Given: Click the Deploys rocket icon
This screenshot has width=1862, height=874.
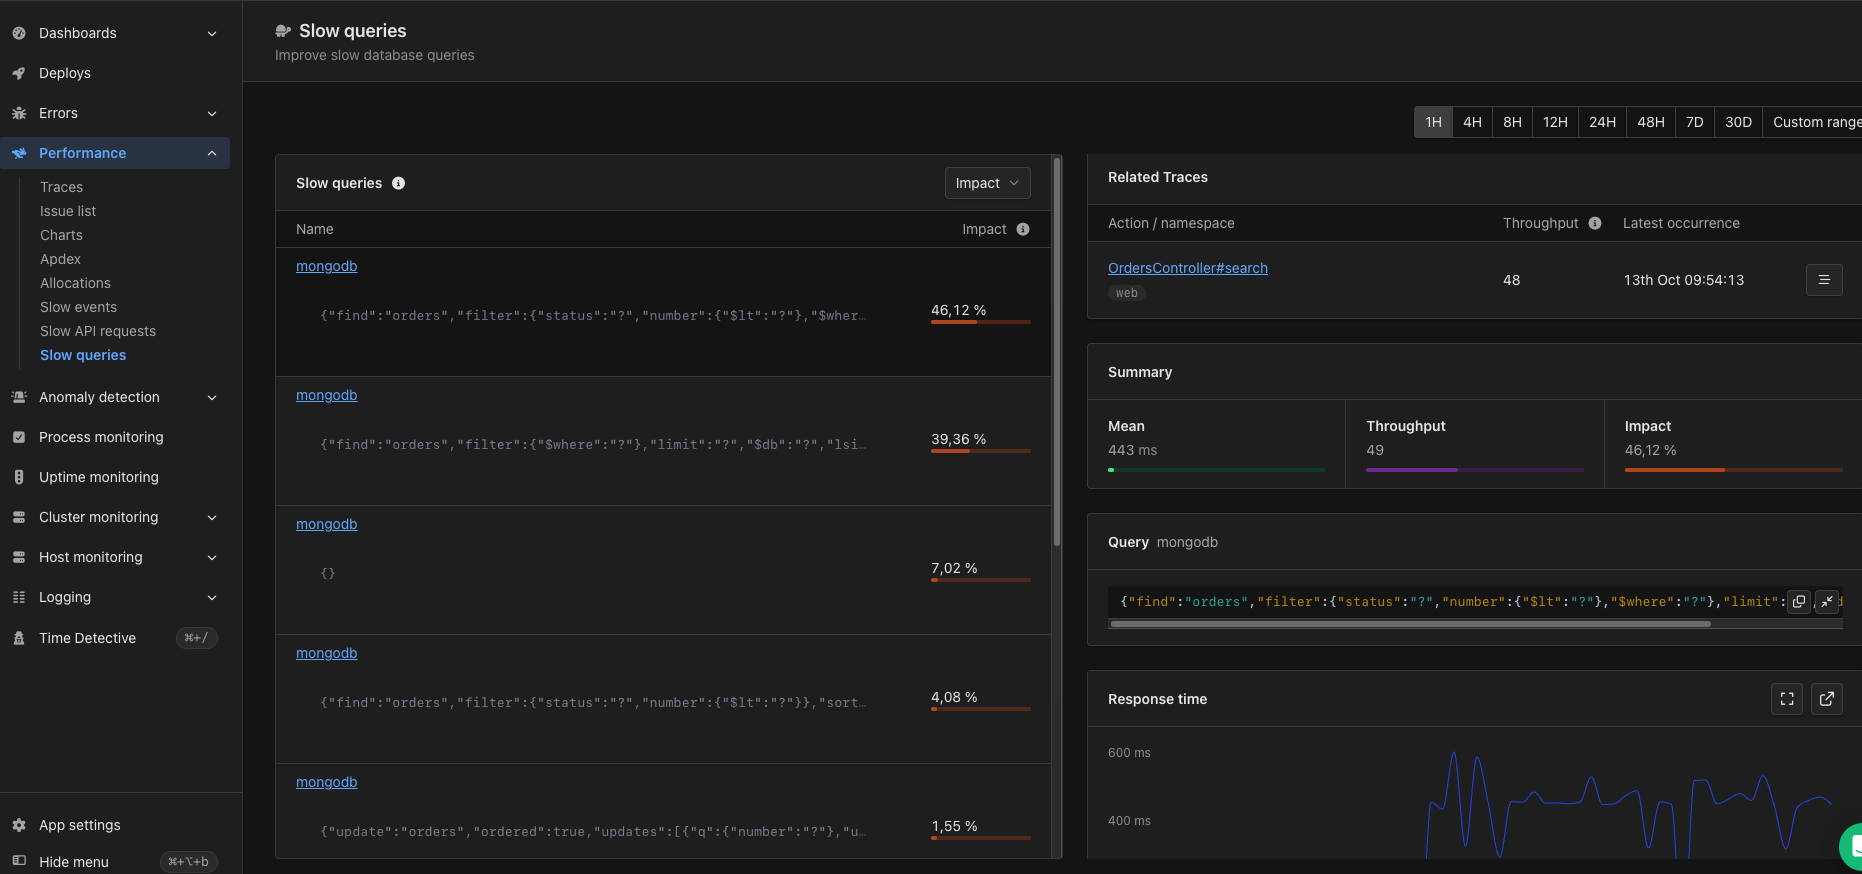Looking at the screenshot, I should coord(19,73).
